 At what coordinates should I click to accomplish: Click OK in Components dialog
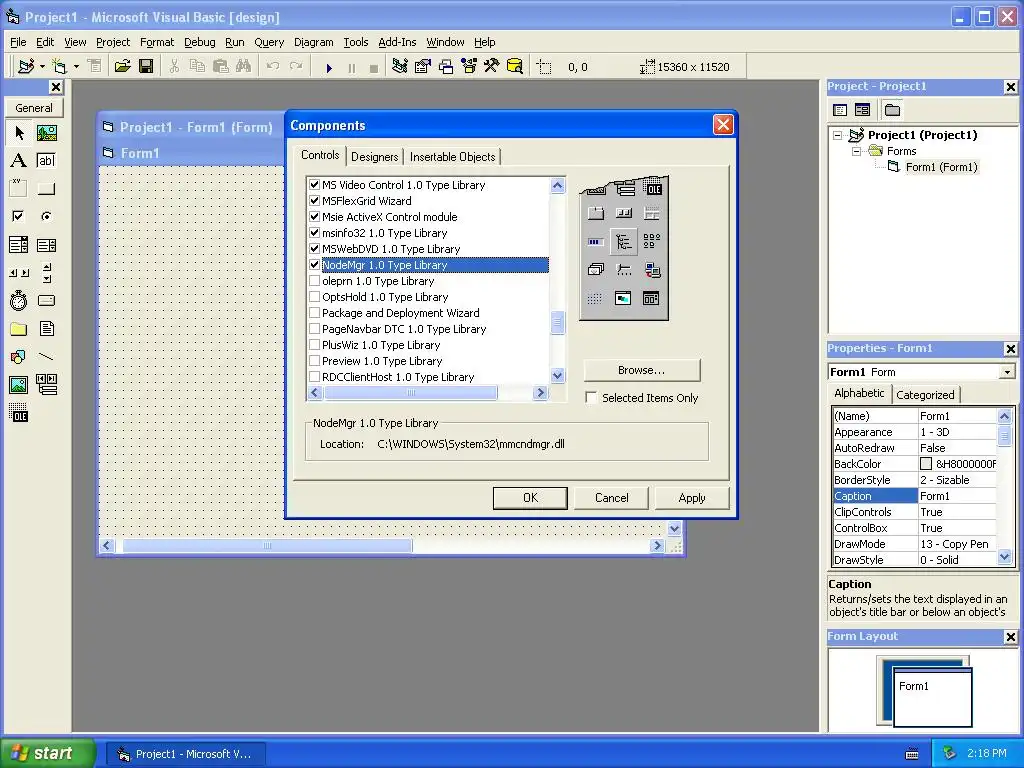530,498
